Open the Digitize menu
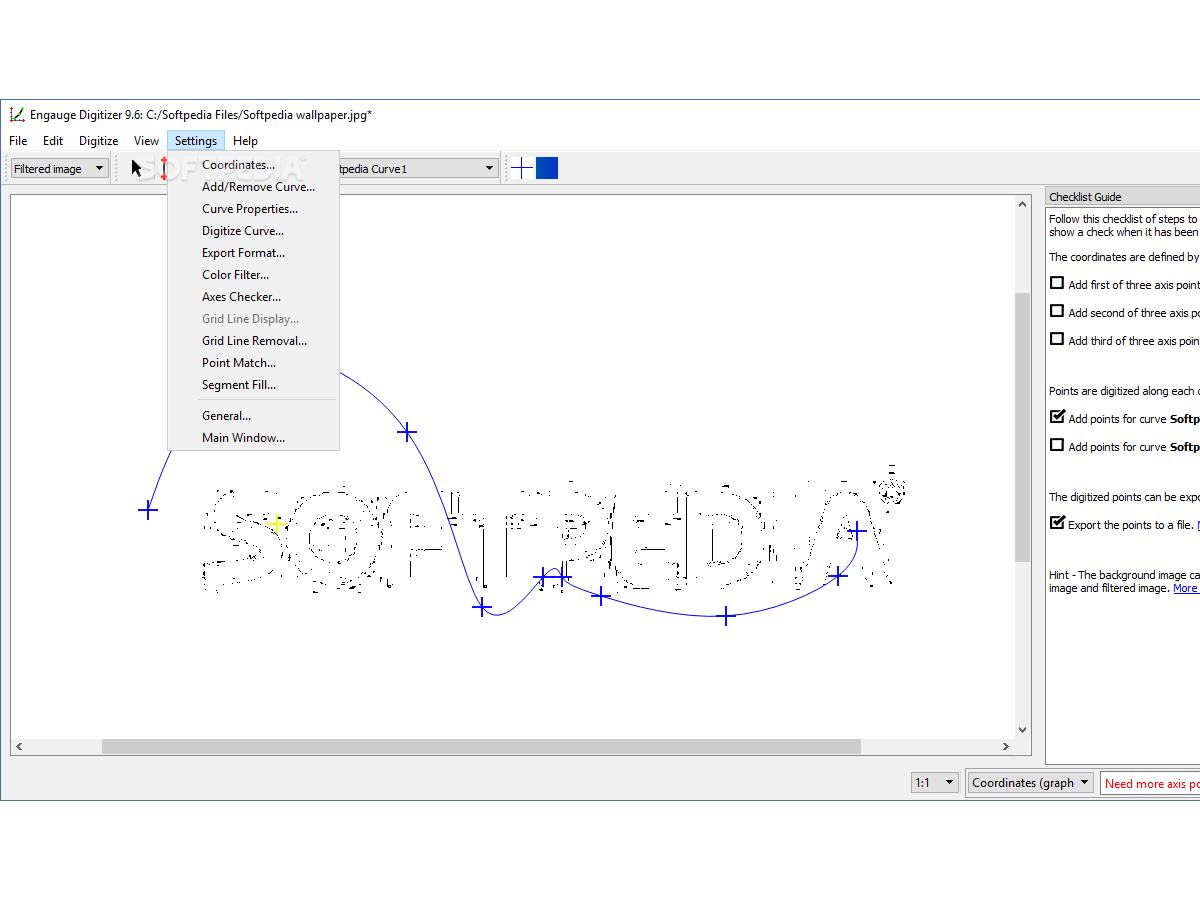1200x900 pixels. coord(99,141)
